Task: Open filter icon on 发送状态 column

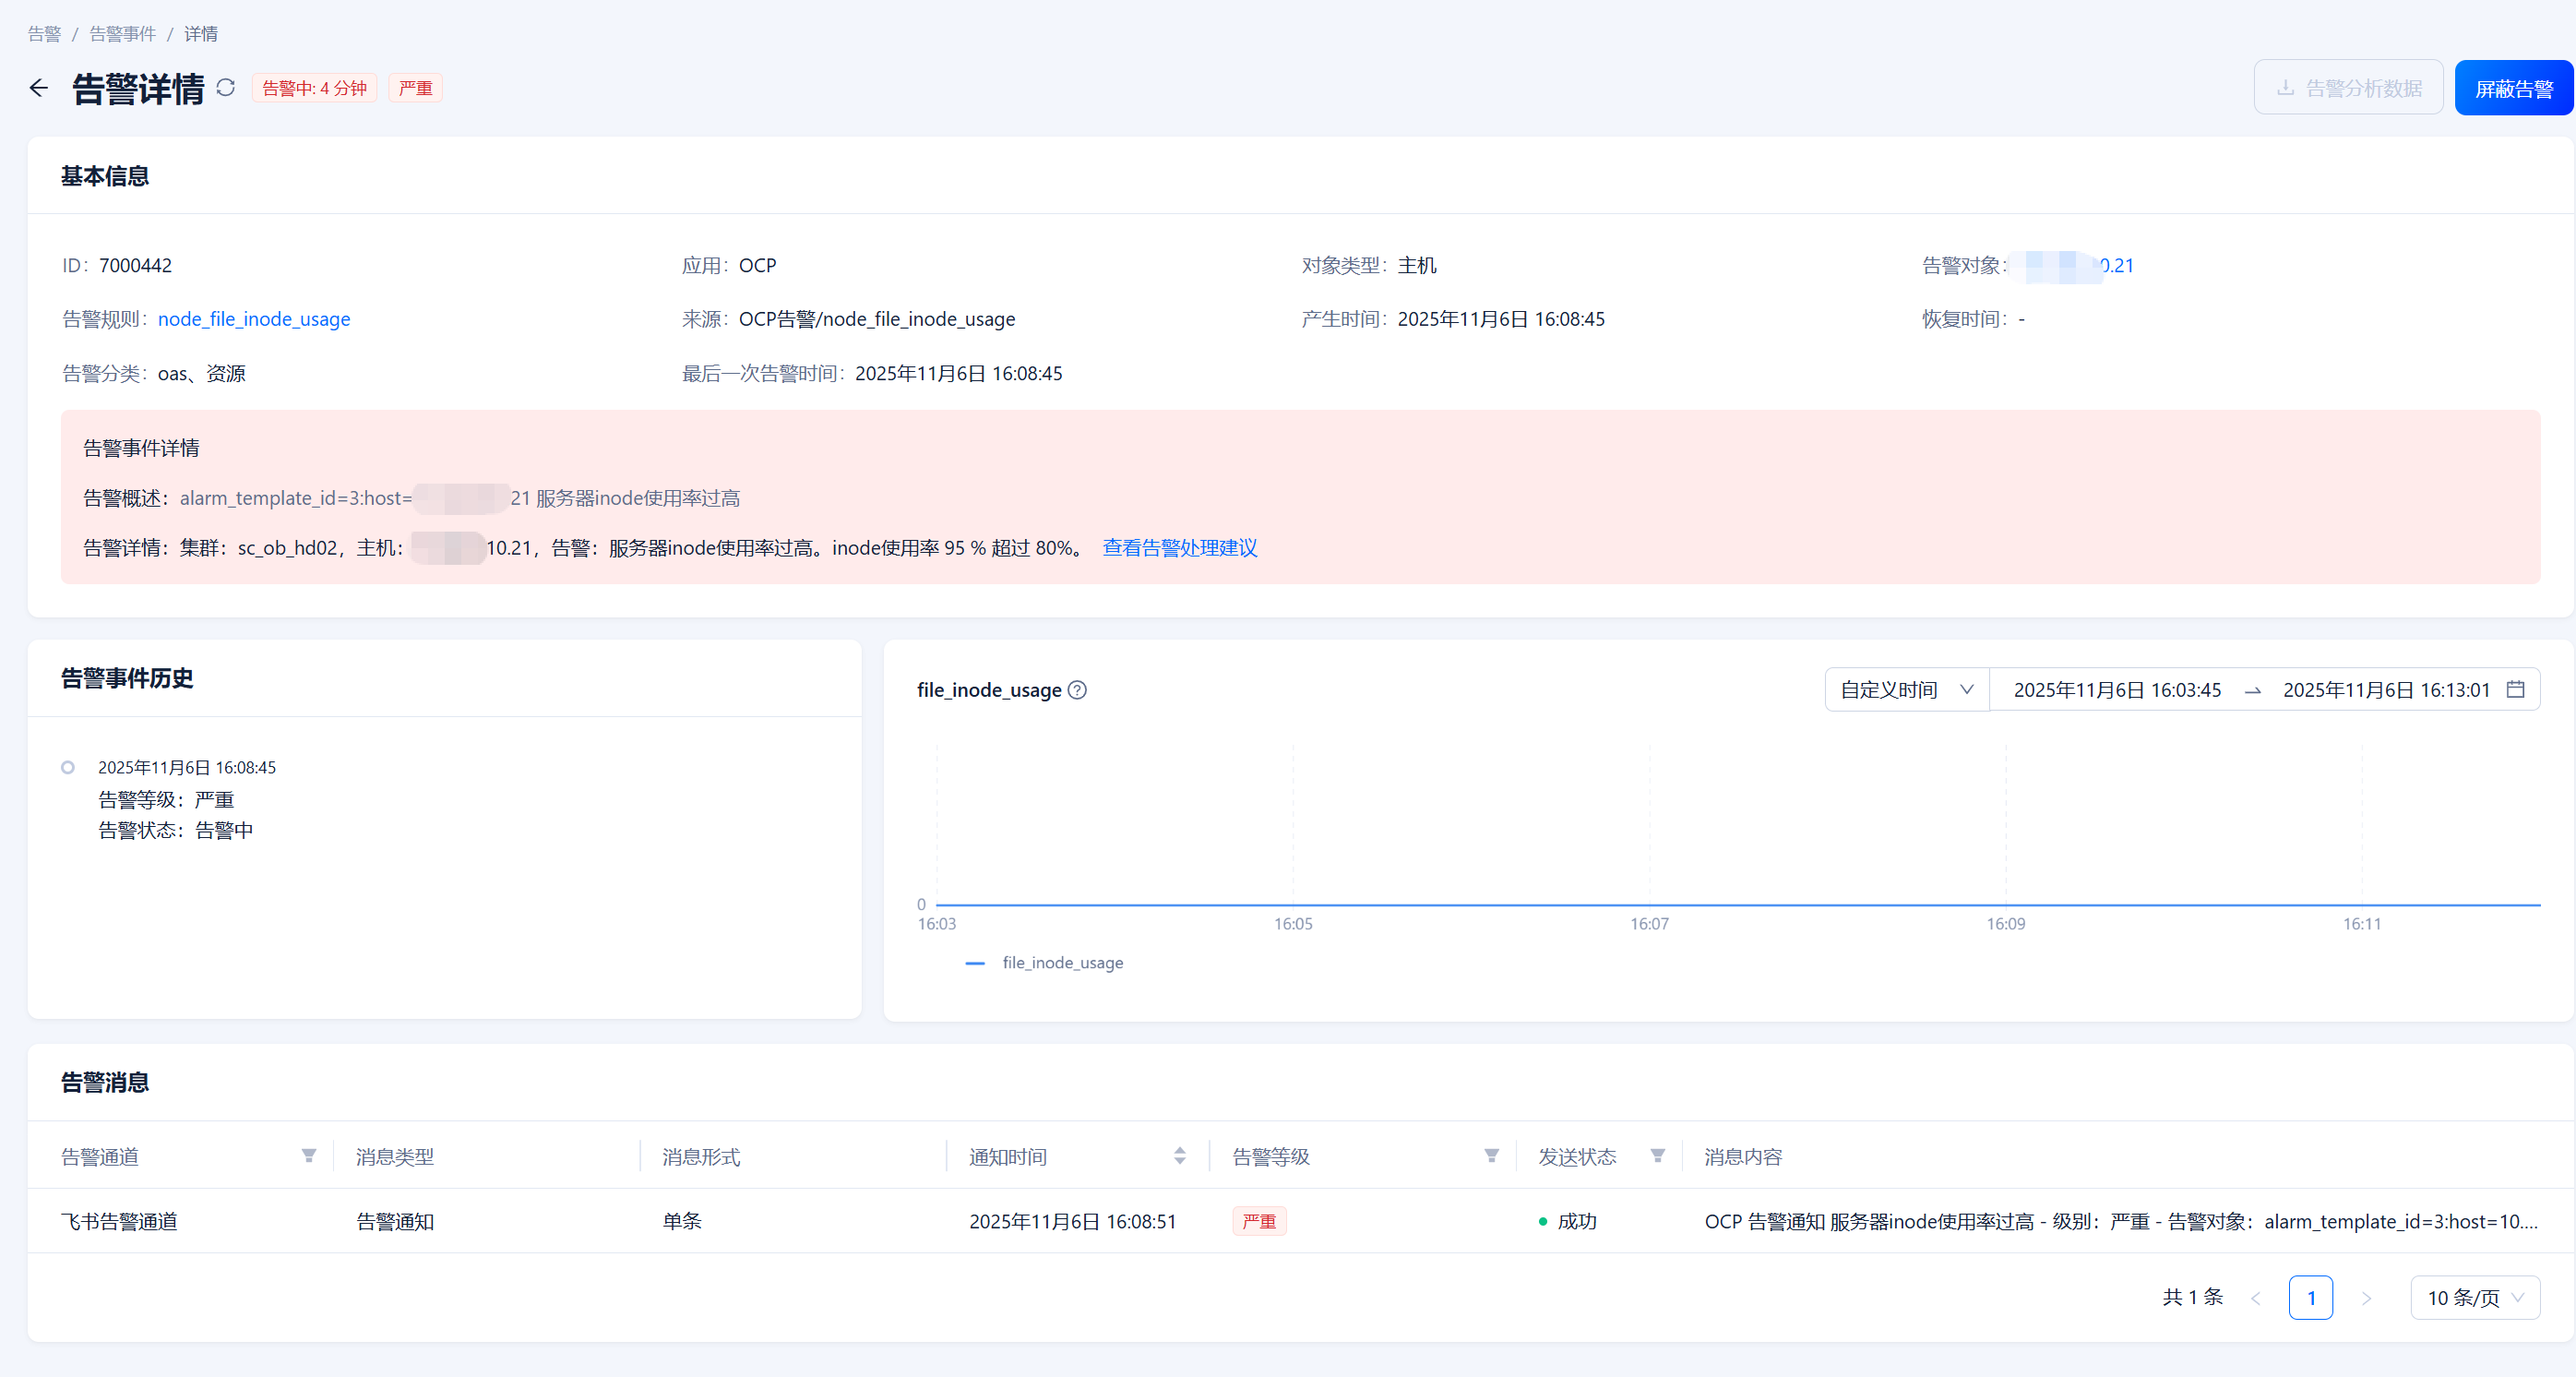Action: pyautogui.click(x=1658, y=1156)
